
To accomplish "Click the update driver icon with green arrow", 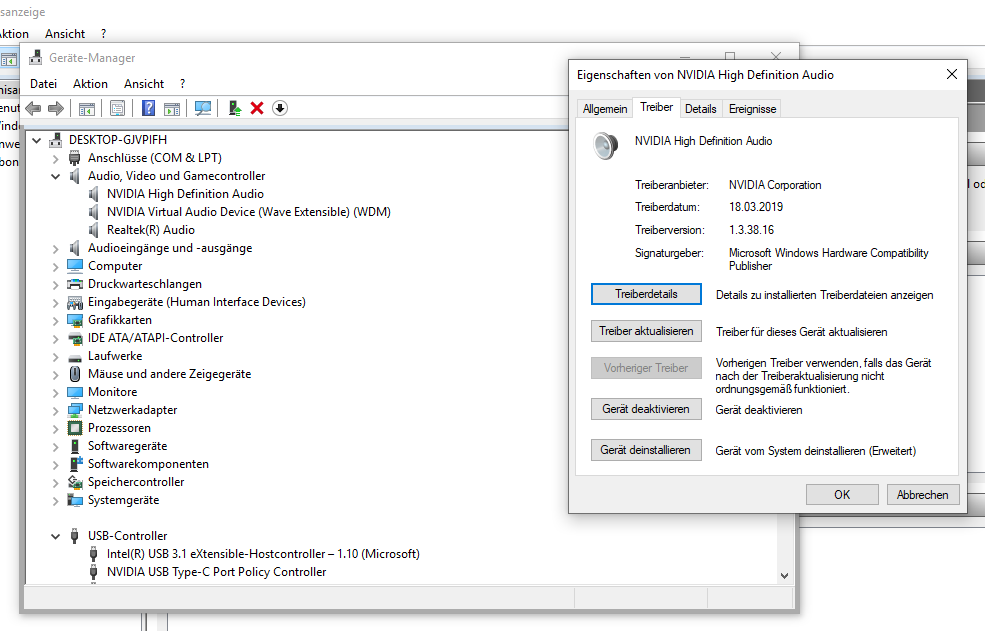I will point(235,108).
